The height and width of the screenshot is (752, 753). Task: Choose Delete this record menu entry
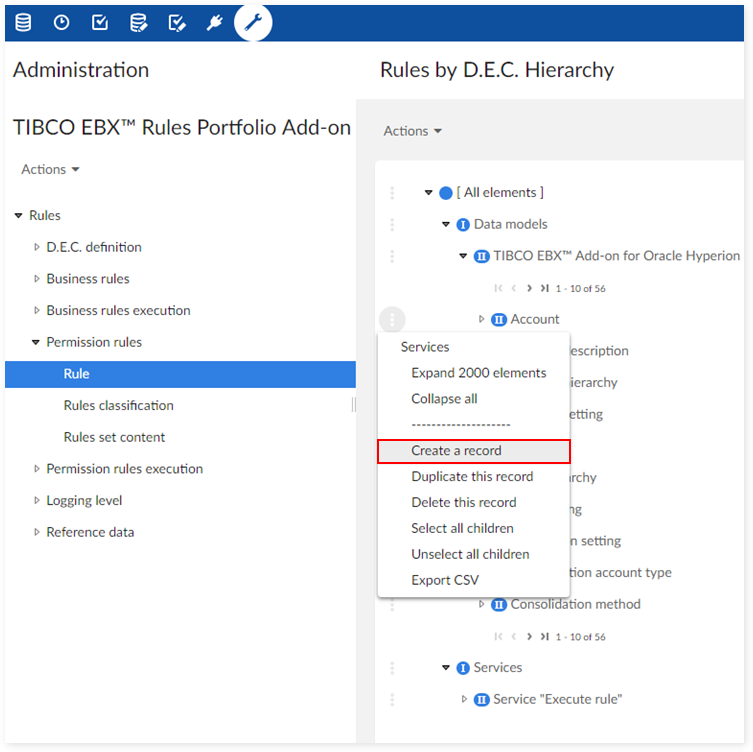(x=474, y=503)
